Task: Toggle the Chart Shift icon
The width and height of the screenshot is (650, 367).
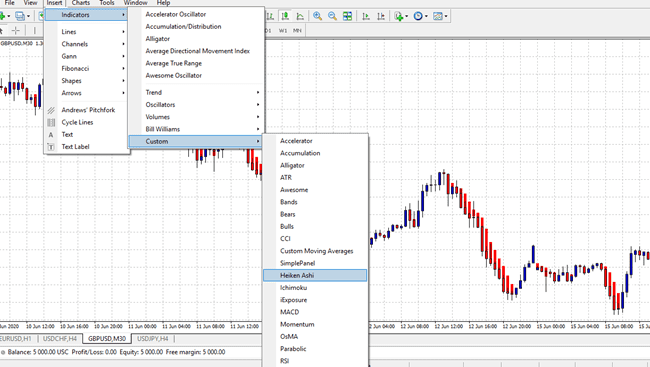Action: [x=381, y=16]
